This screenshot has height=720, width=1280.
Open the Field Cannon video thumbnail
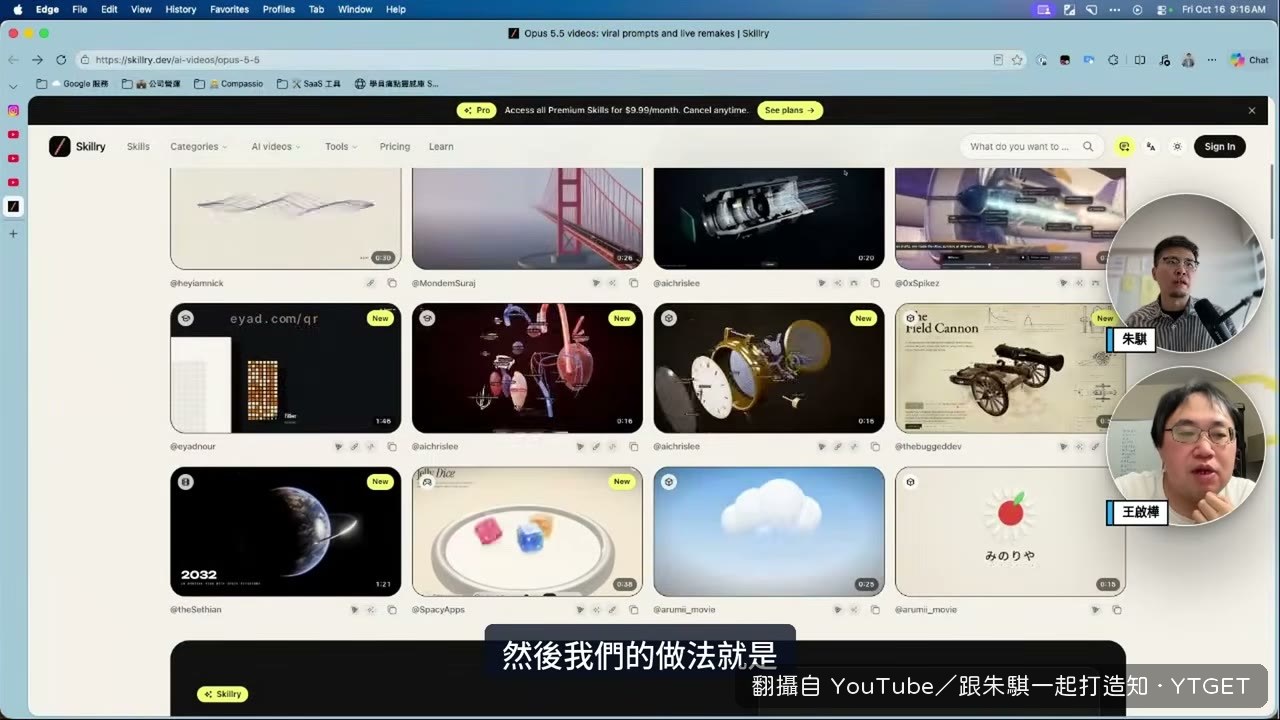1010,368
